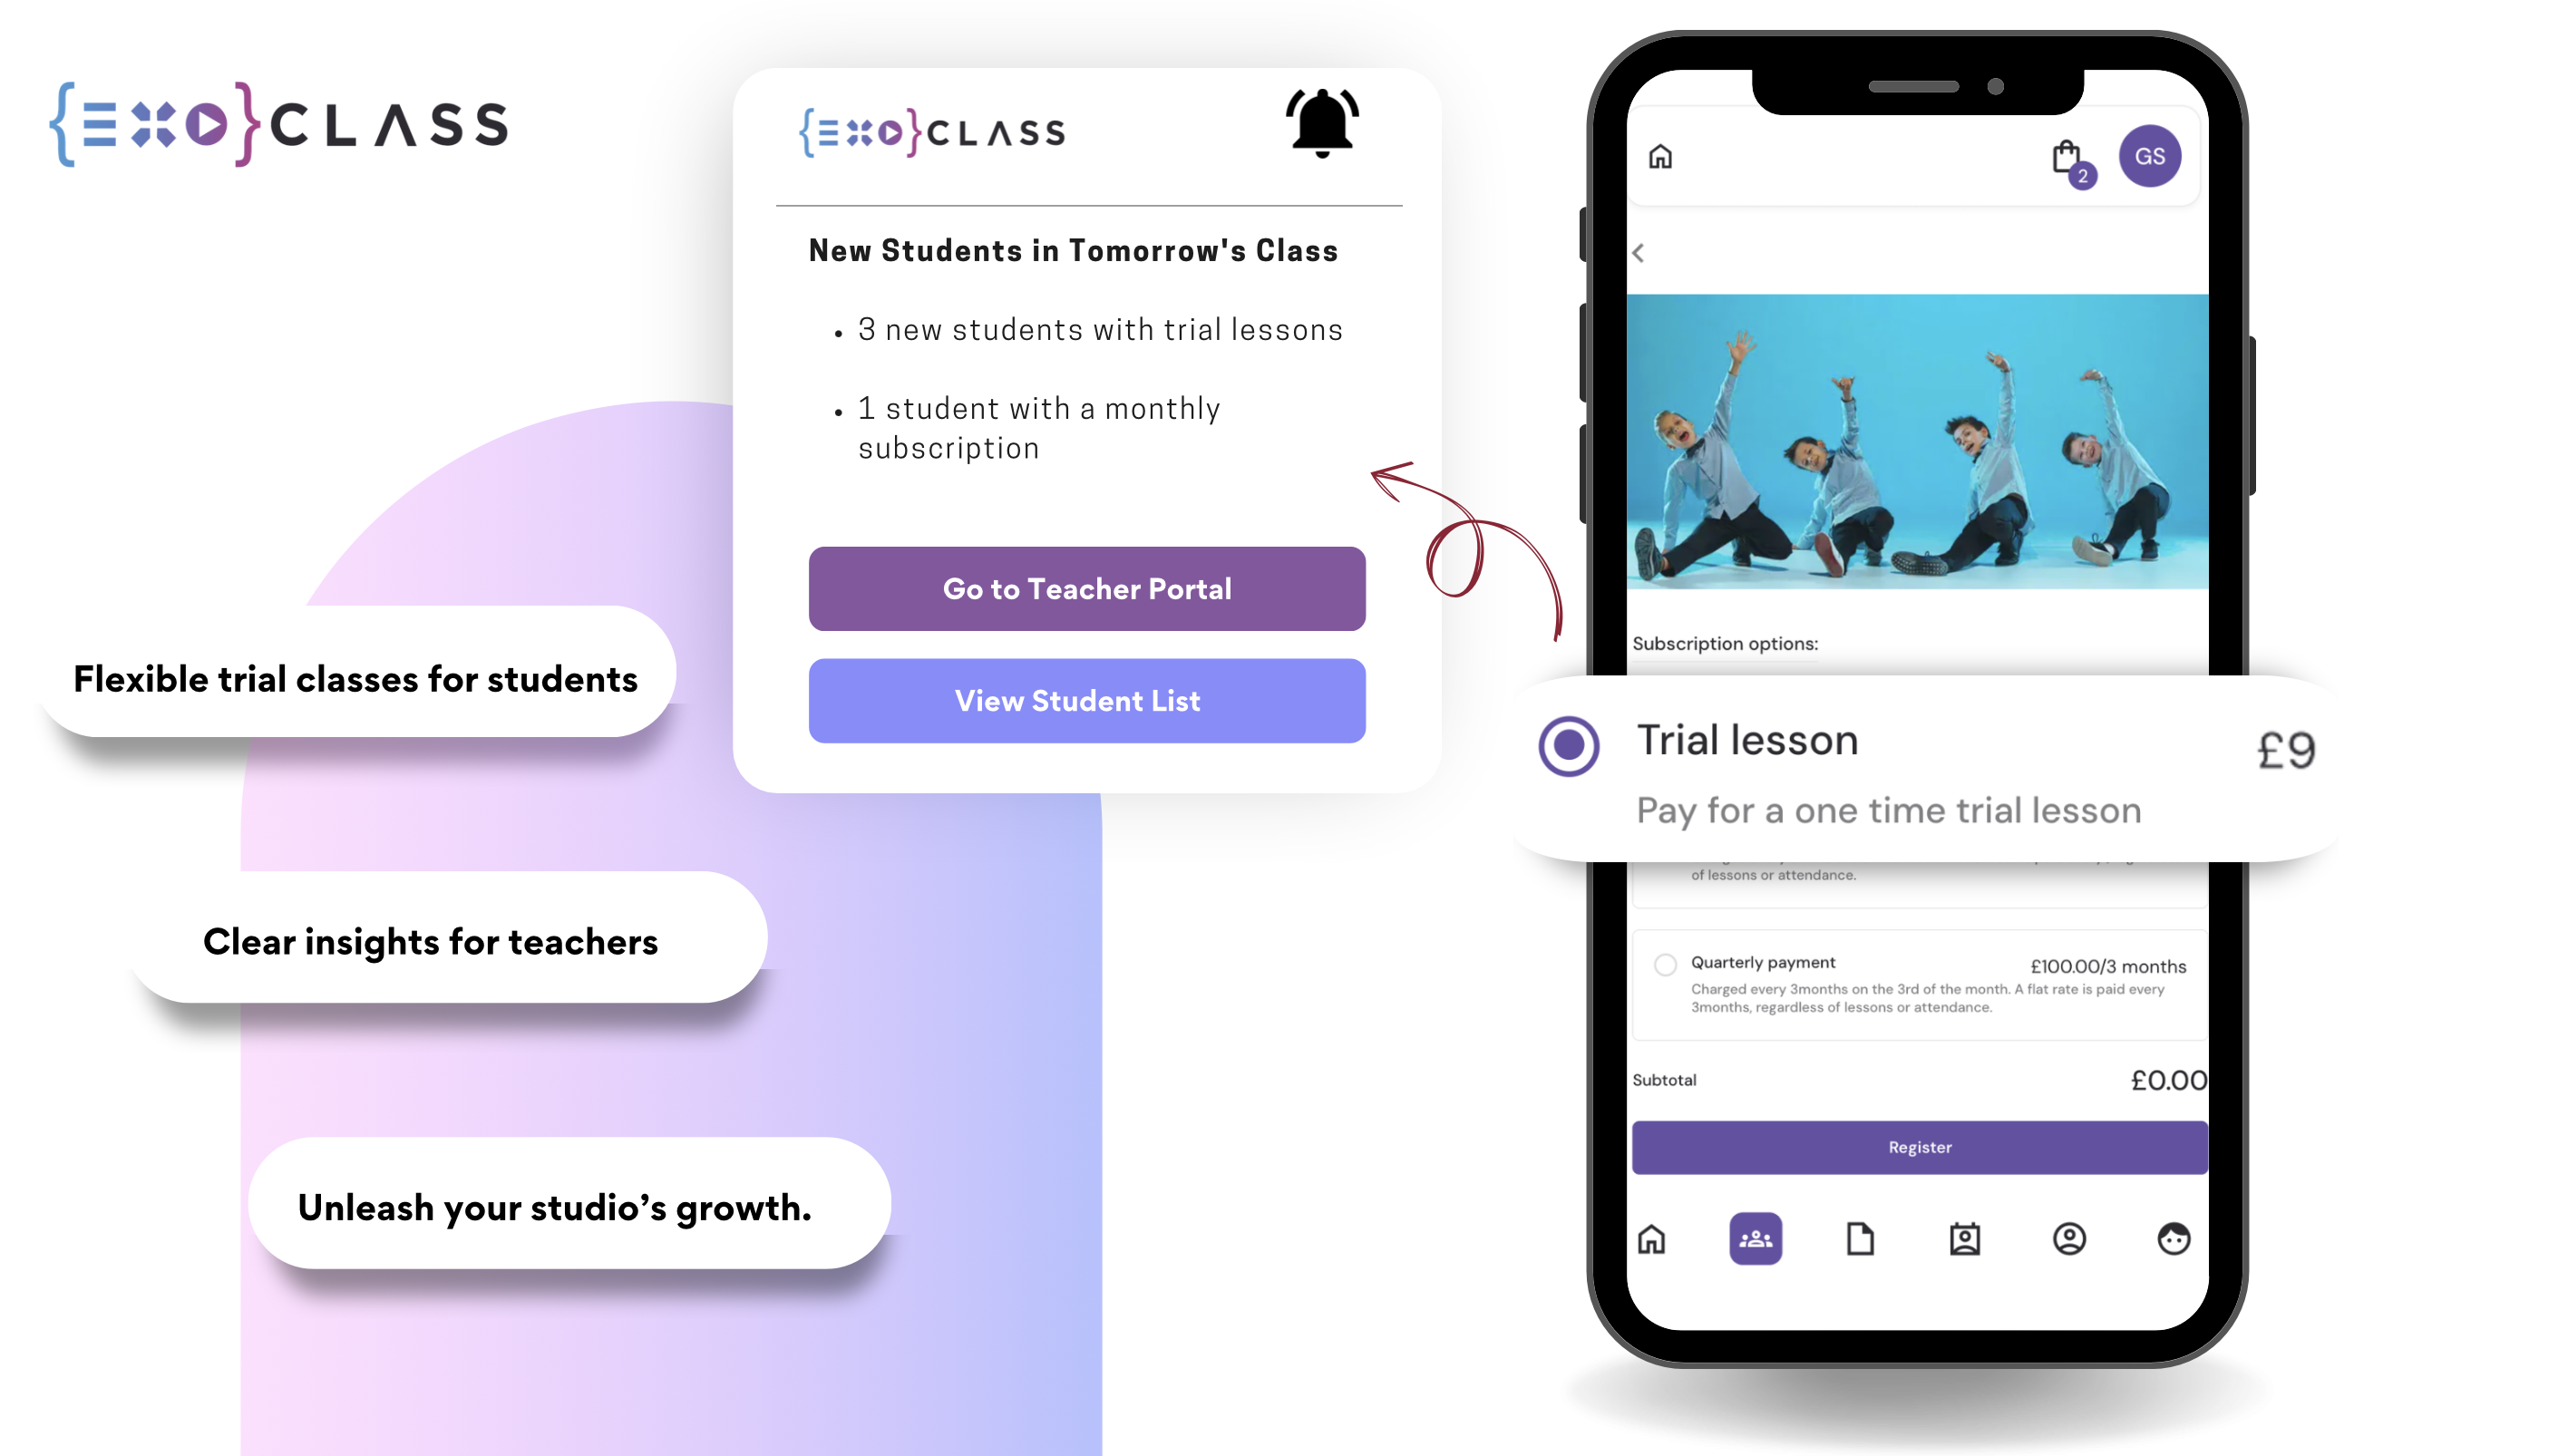Click the user profile avatar GS
The height and width of the screenshot is (1456, 2568).
click(x=2155, y=155)
